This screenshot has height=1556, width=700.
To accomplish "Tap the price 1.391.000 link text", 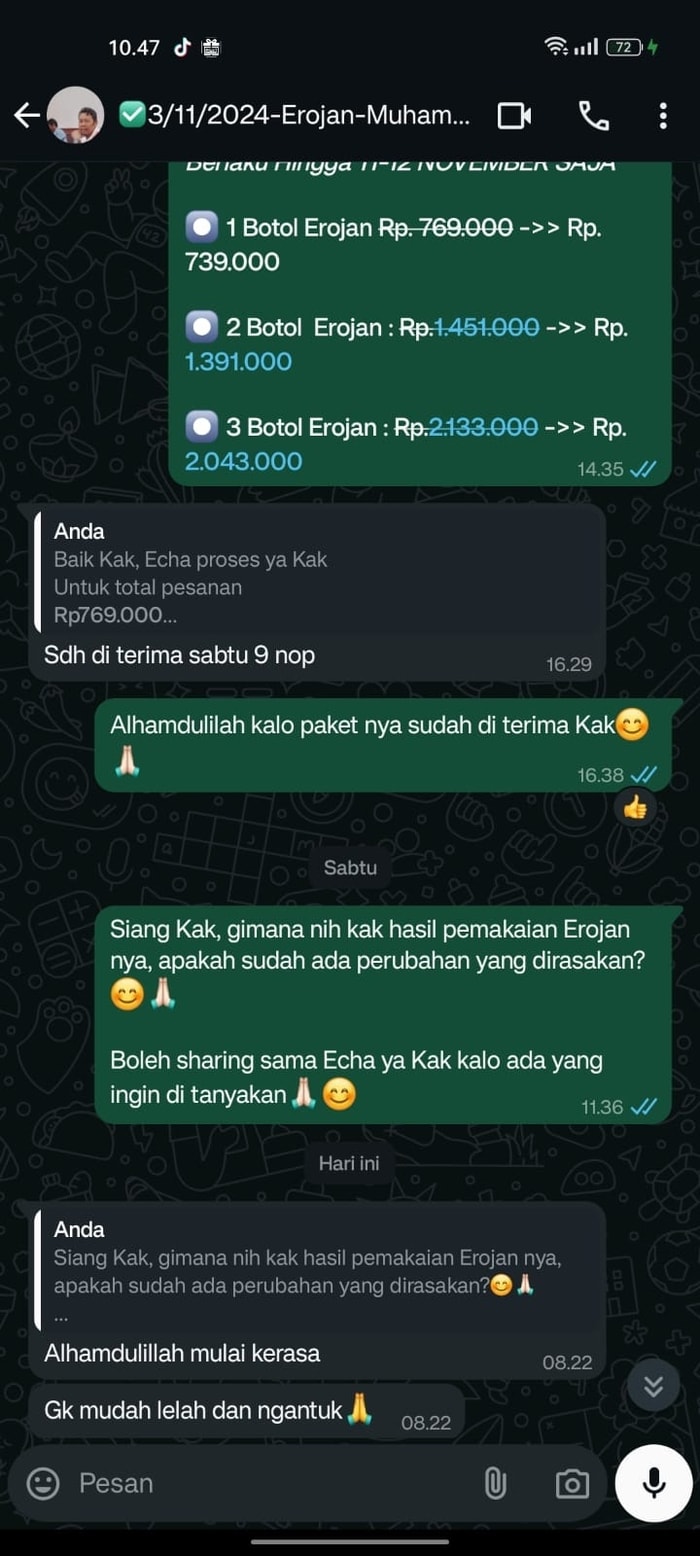I will [238, 362].
